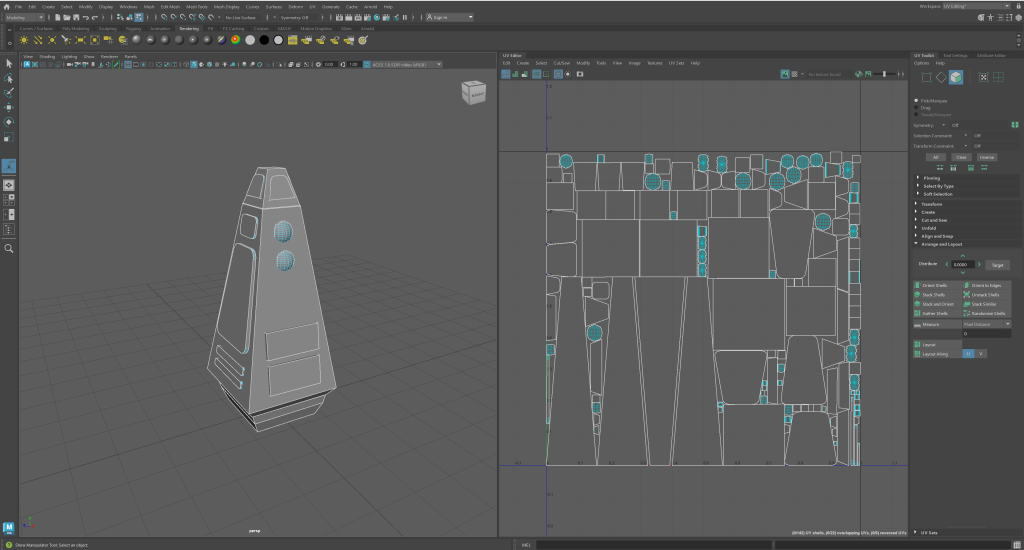
Task: Undo with the curved arrow icon
Action: coord(86,18)
